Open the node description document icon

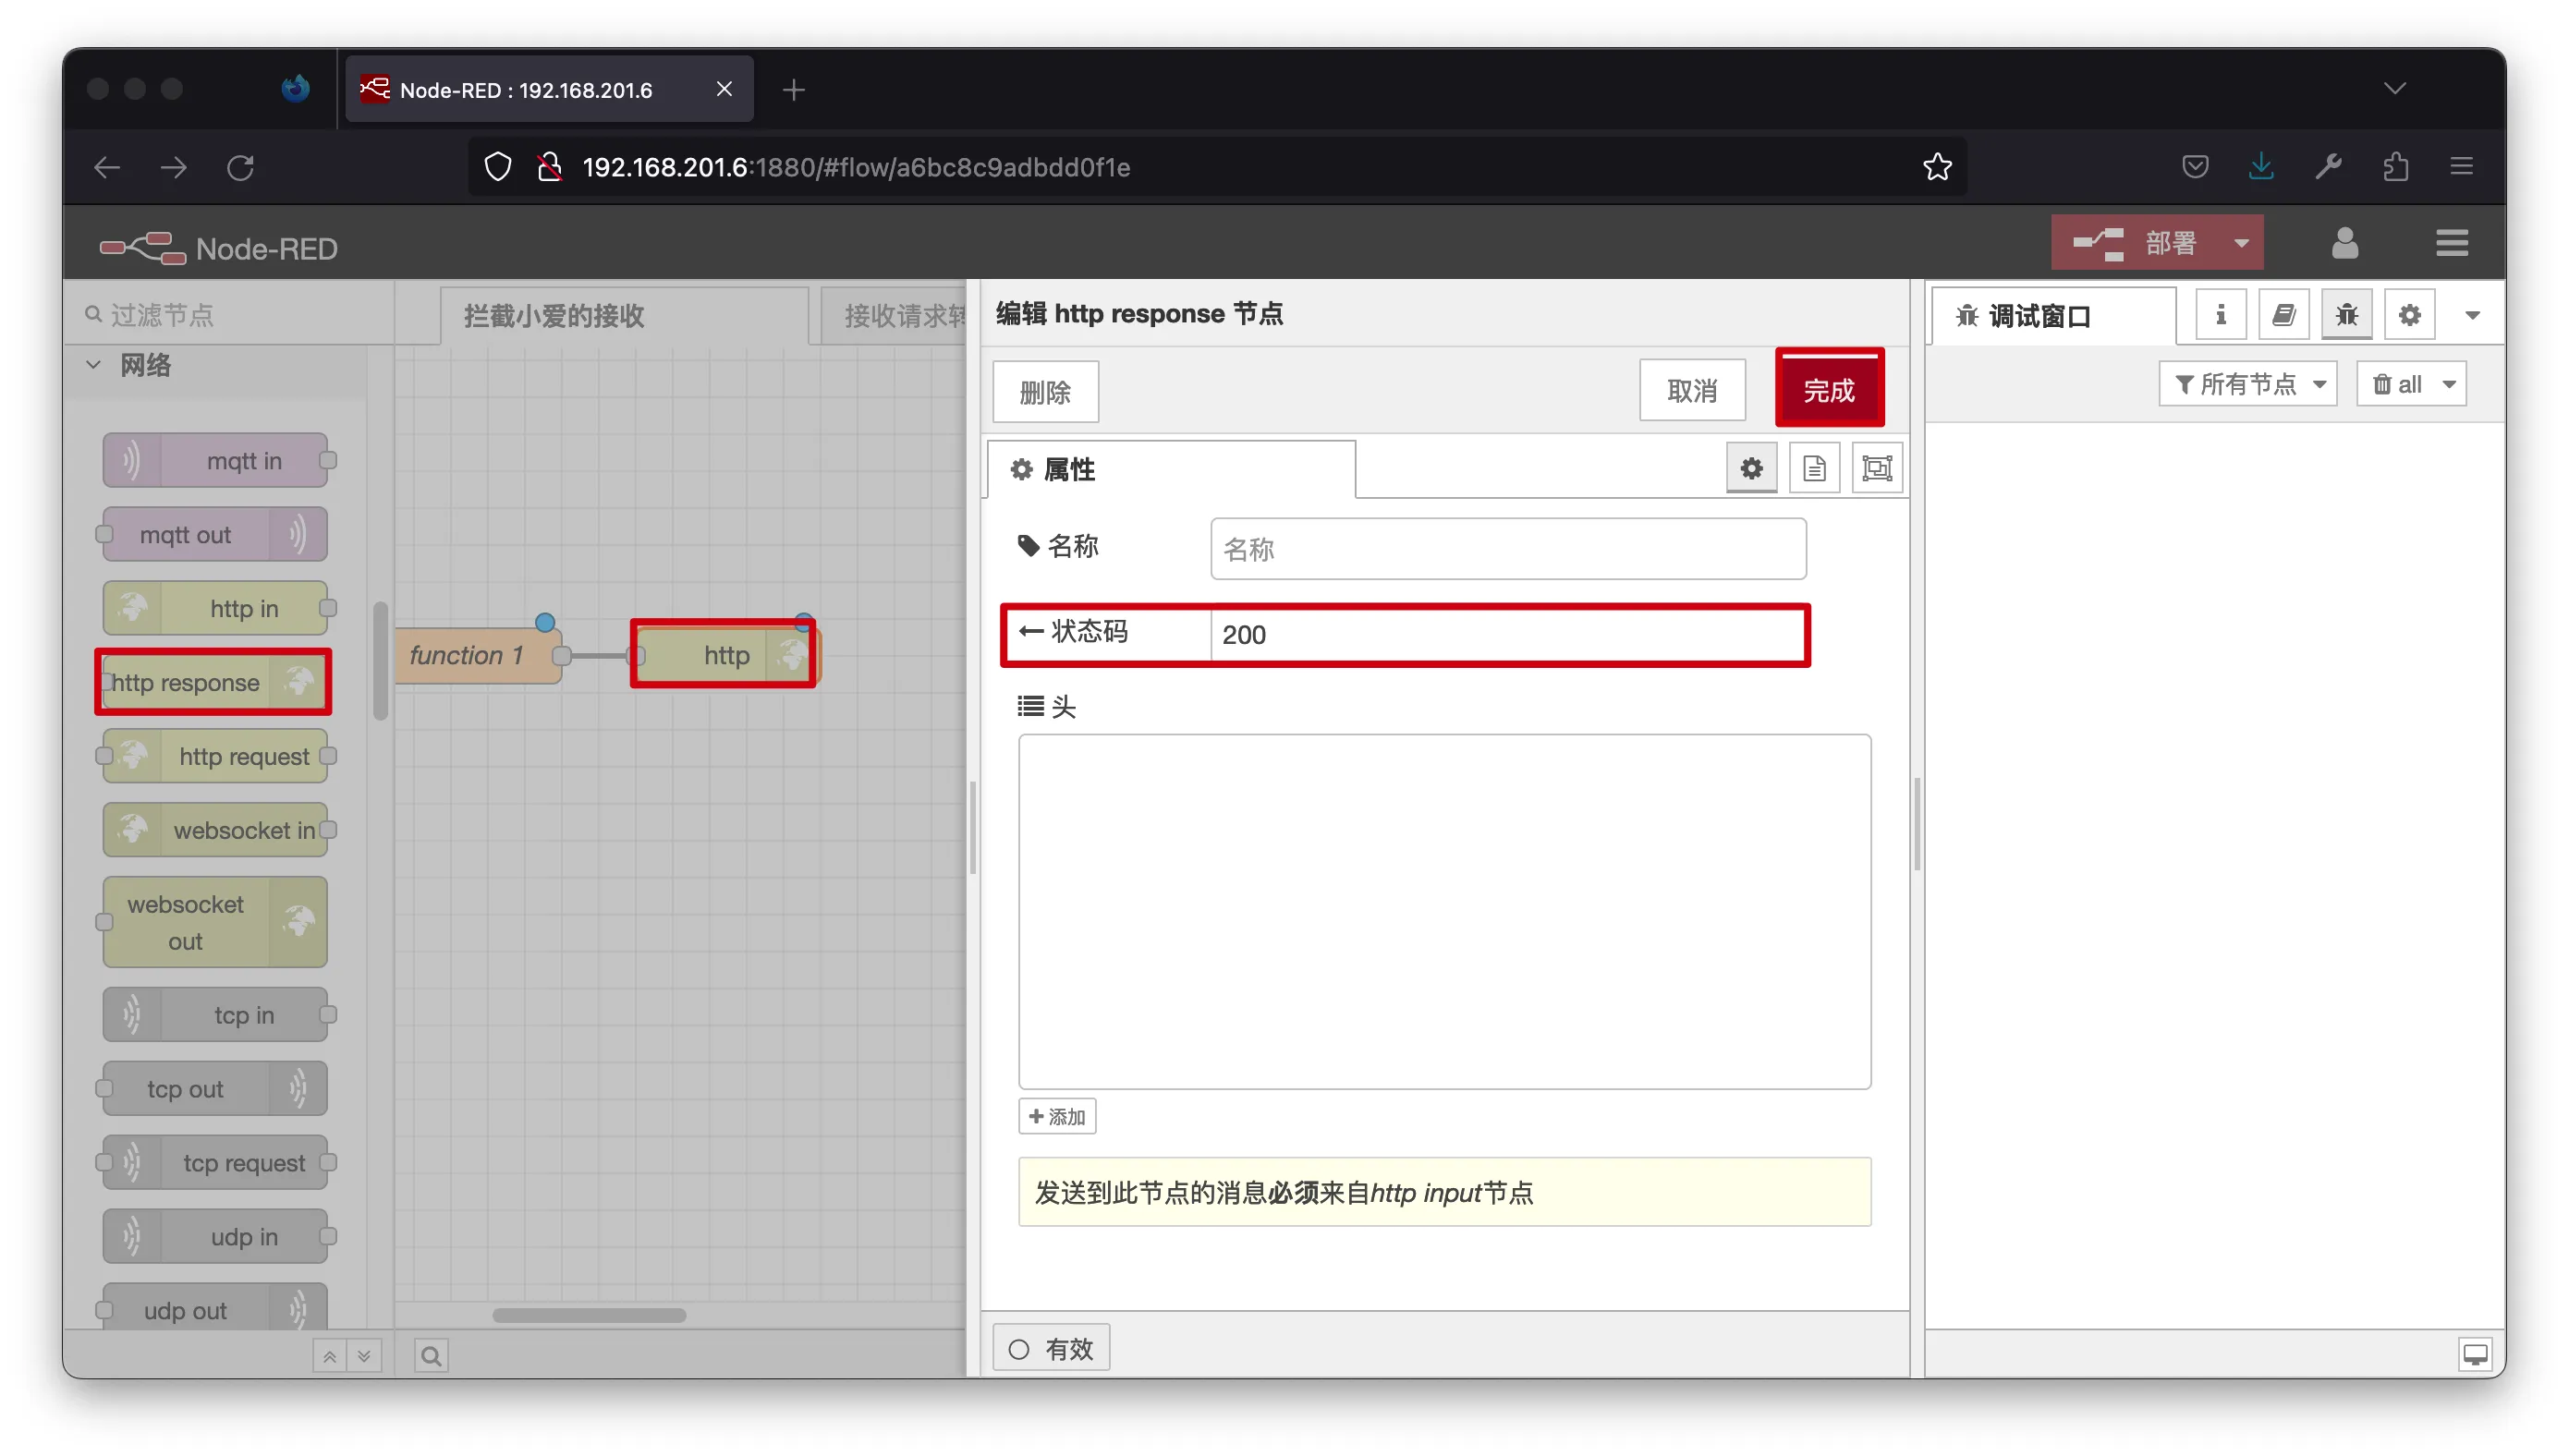coord(1814,468)
